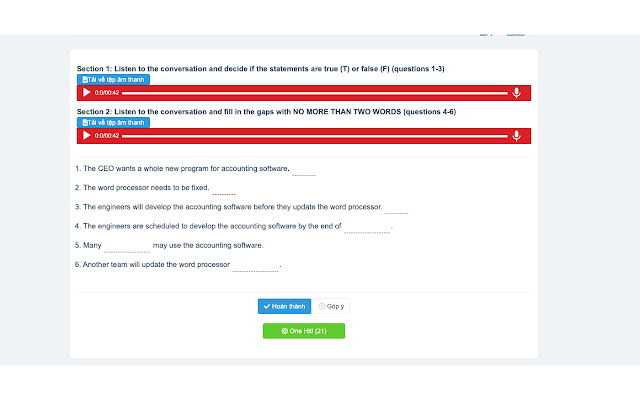Download the Section 1 audio file

coord(113,80)
